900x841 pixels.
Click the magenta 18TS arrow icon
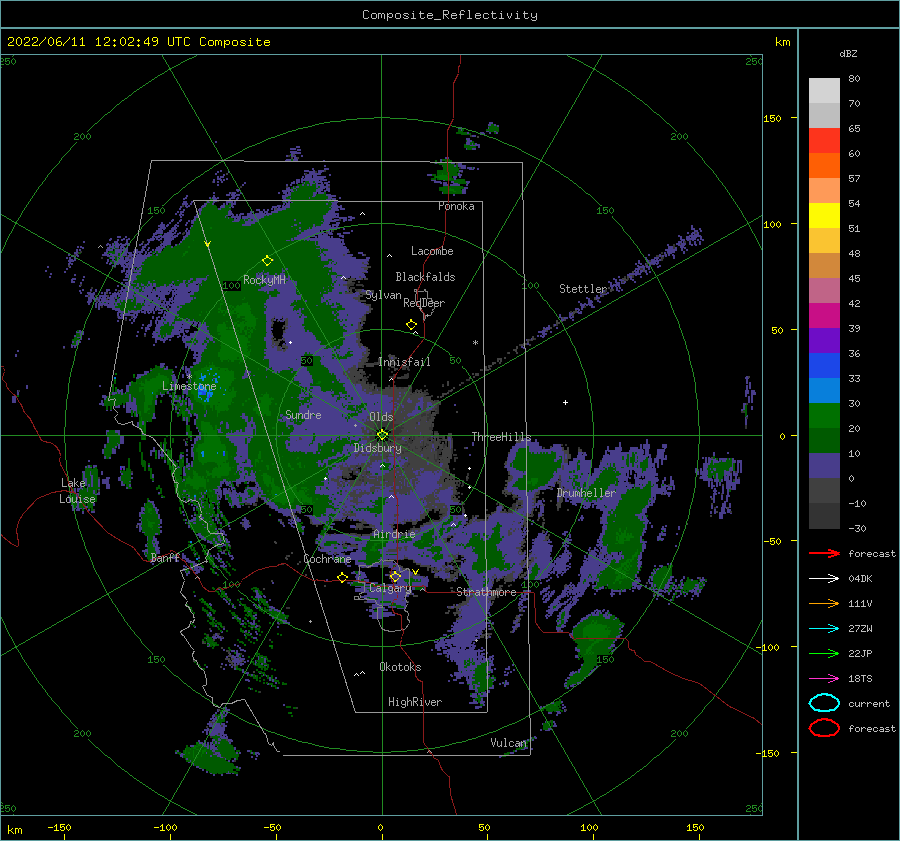824,679
